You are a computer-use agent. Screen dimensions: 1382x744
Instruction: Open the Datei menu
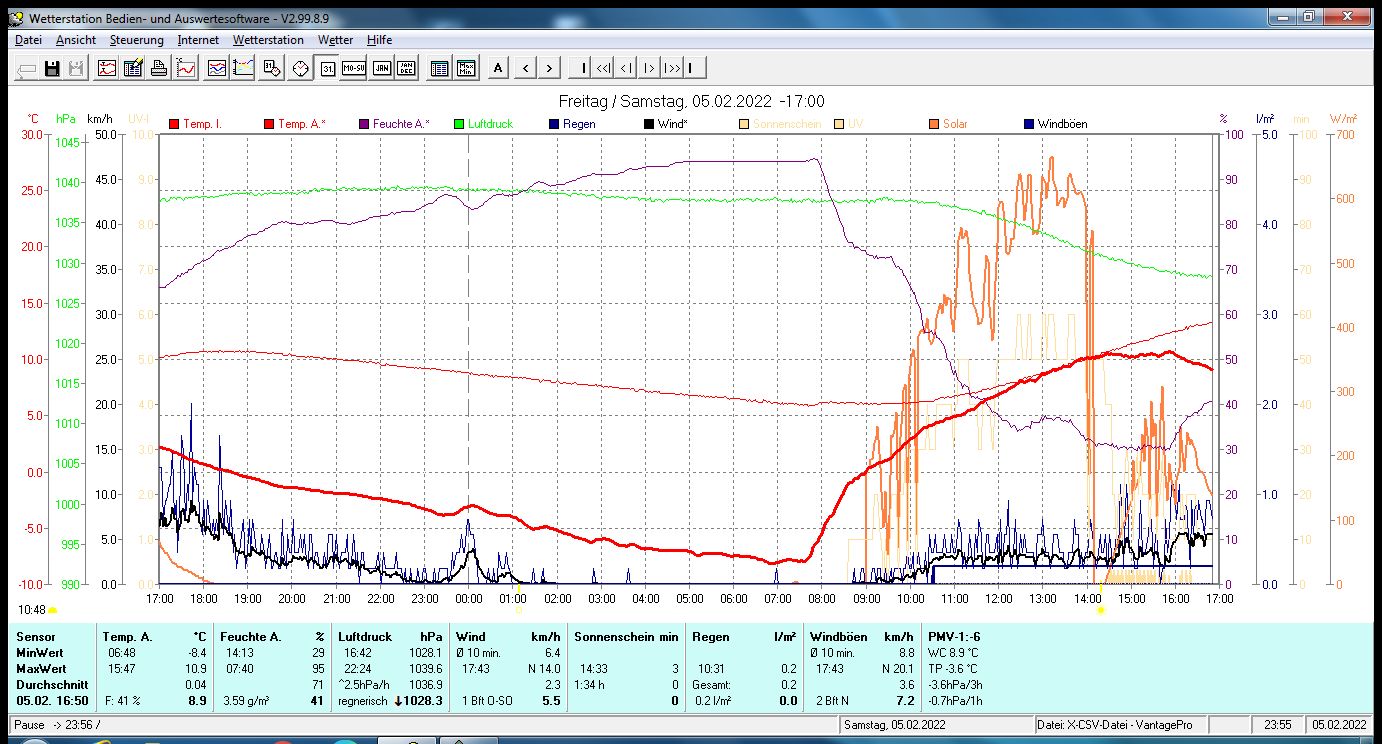point(28,40)
